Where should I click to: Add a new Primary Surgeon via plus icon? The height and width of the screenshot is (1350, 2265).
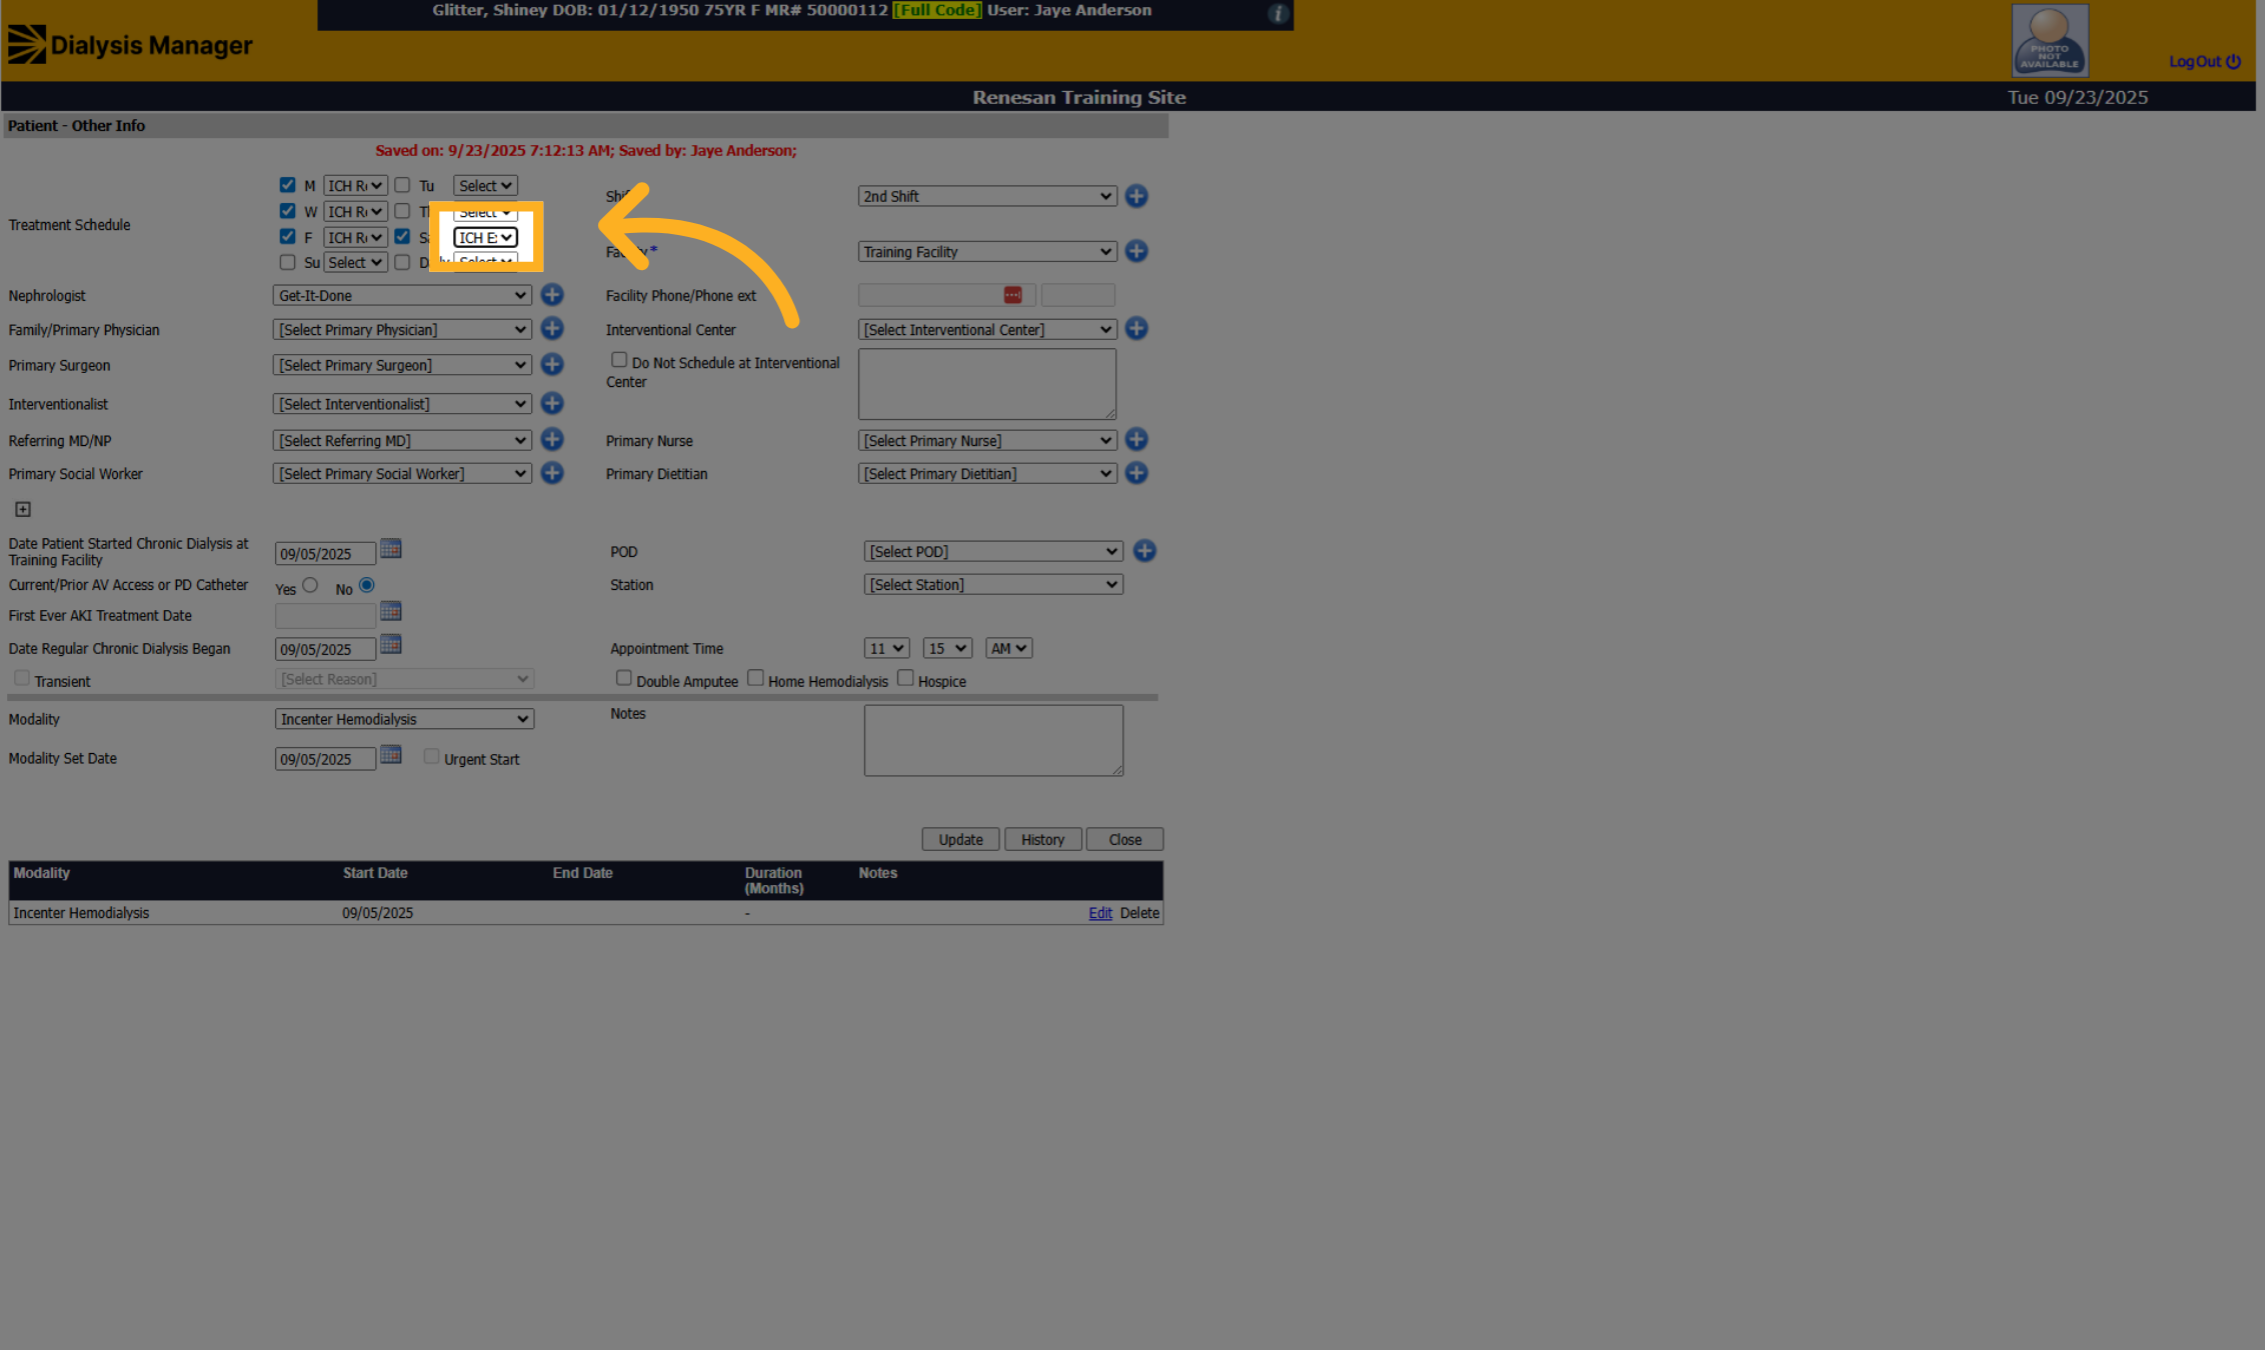(x=552, y=364)
